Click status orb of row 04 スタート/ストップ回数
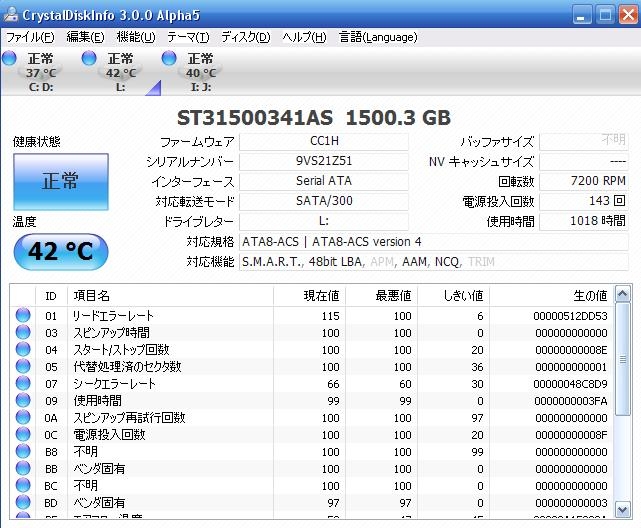The height and width of the screenshot is (528, 641). [23, 349]
